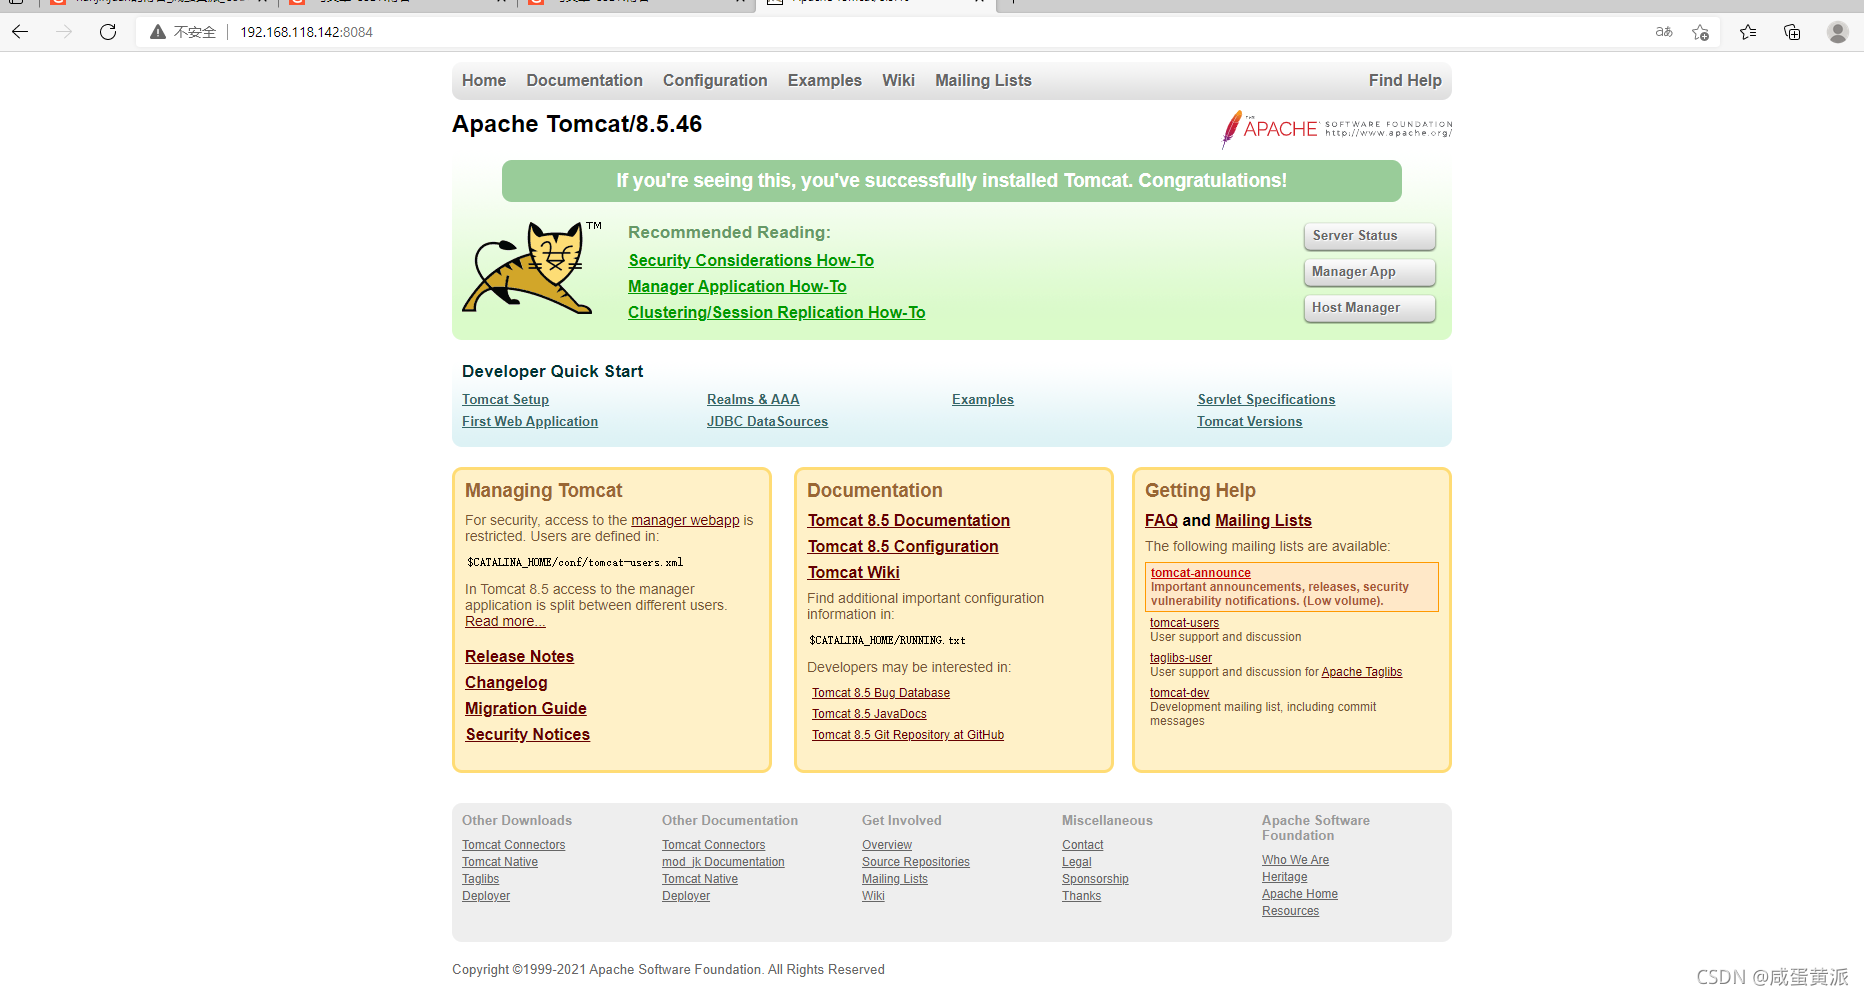
Task: Open the tomcat-dev mailing list link
Action: (x=1179, y=693)
